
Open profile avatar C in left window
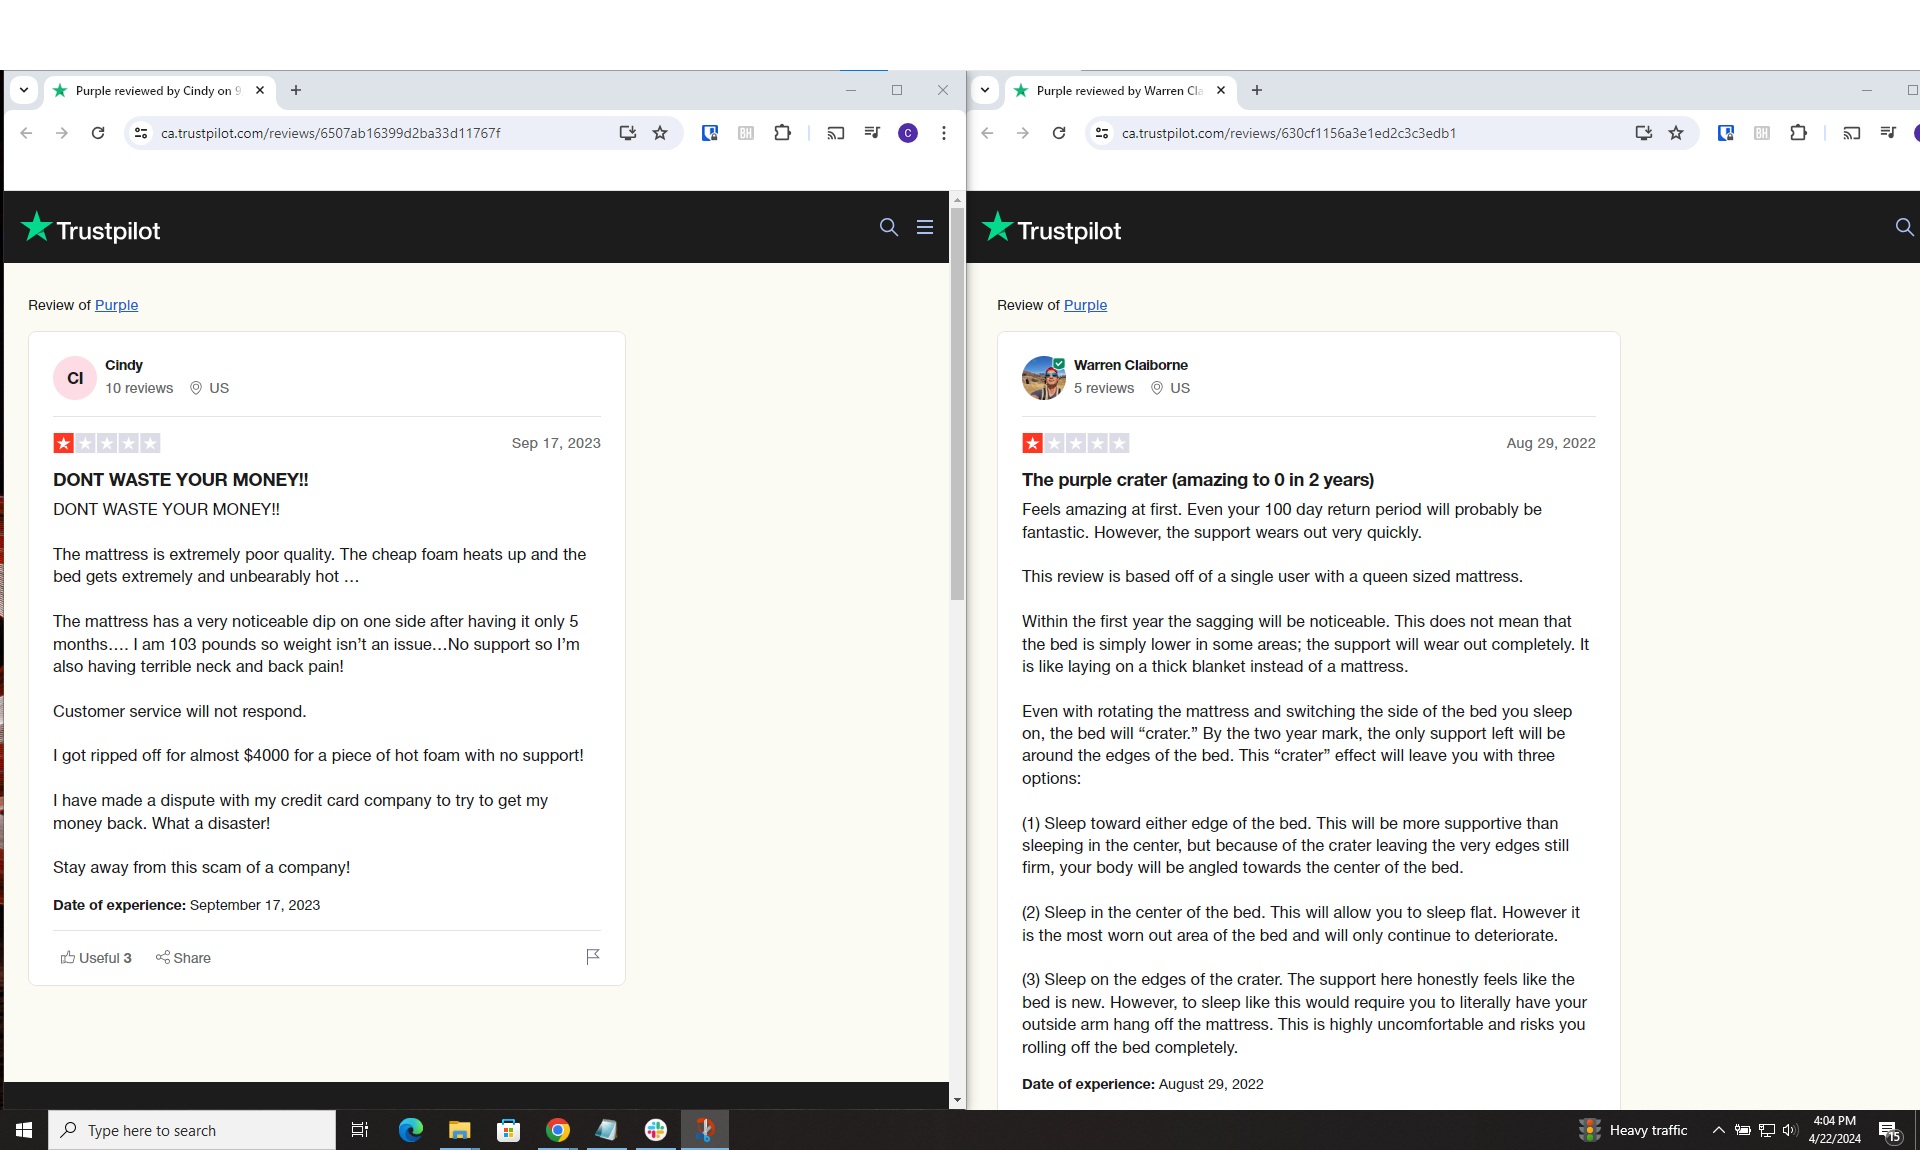(908, 133)
